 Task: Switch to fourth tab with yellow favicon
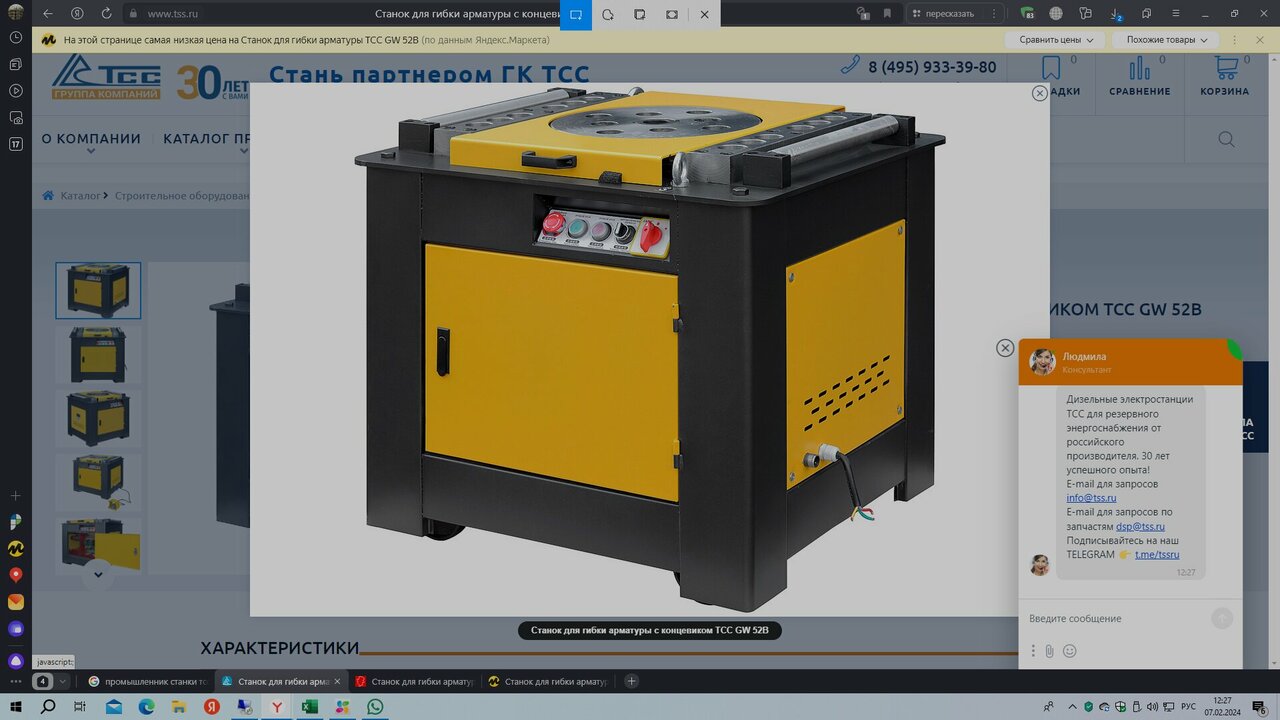pyautogui.click(x=546, y=681)
